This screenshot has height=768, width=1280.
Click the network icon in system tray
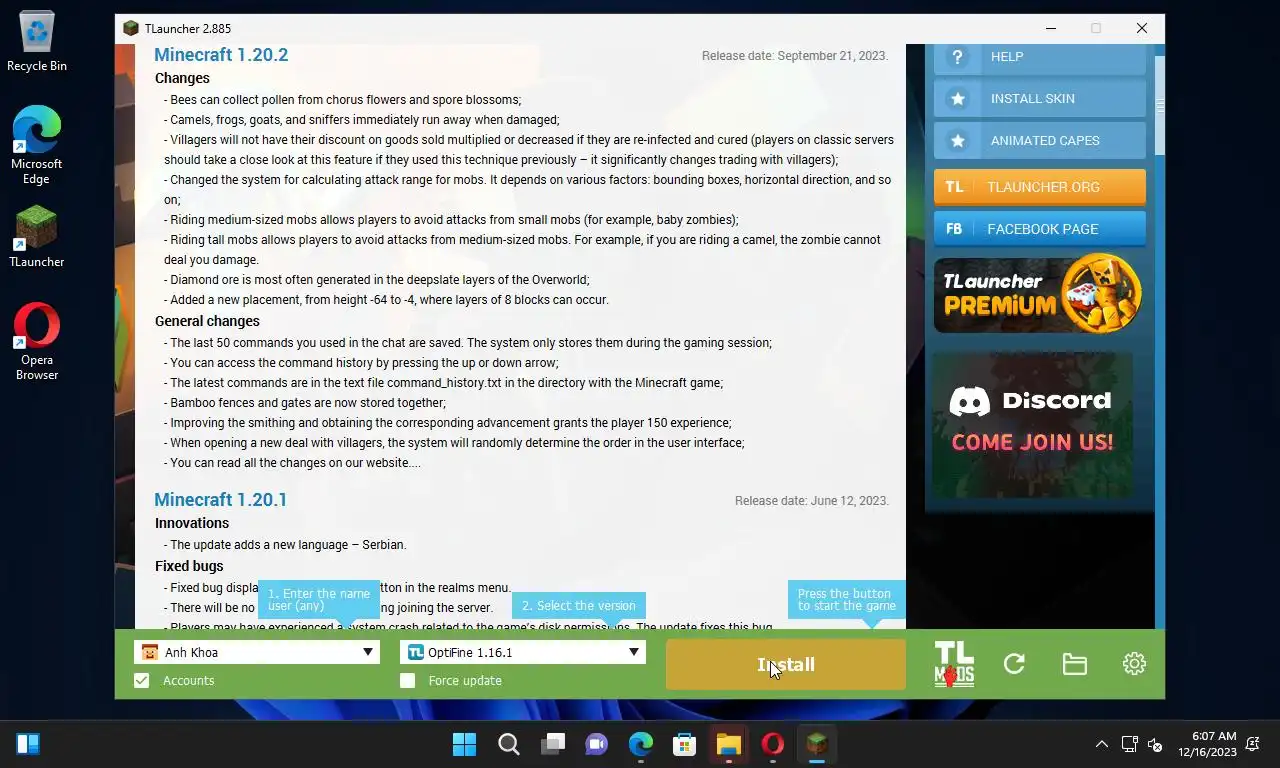(x=1129, y=744)
